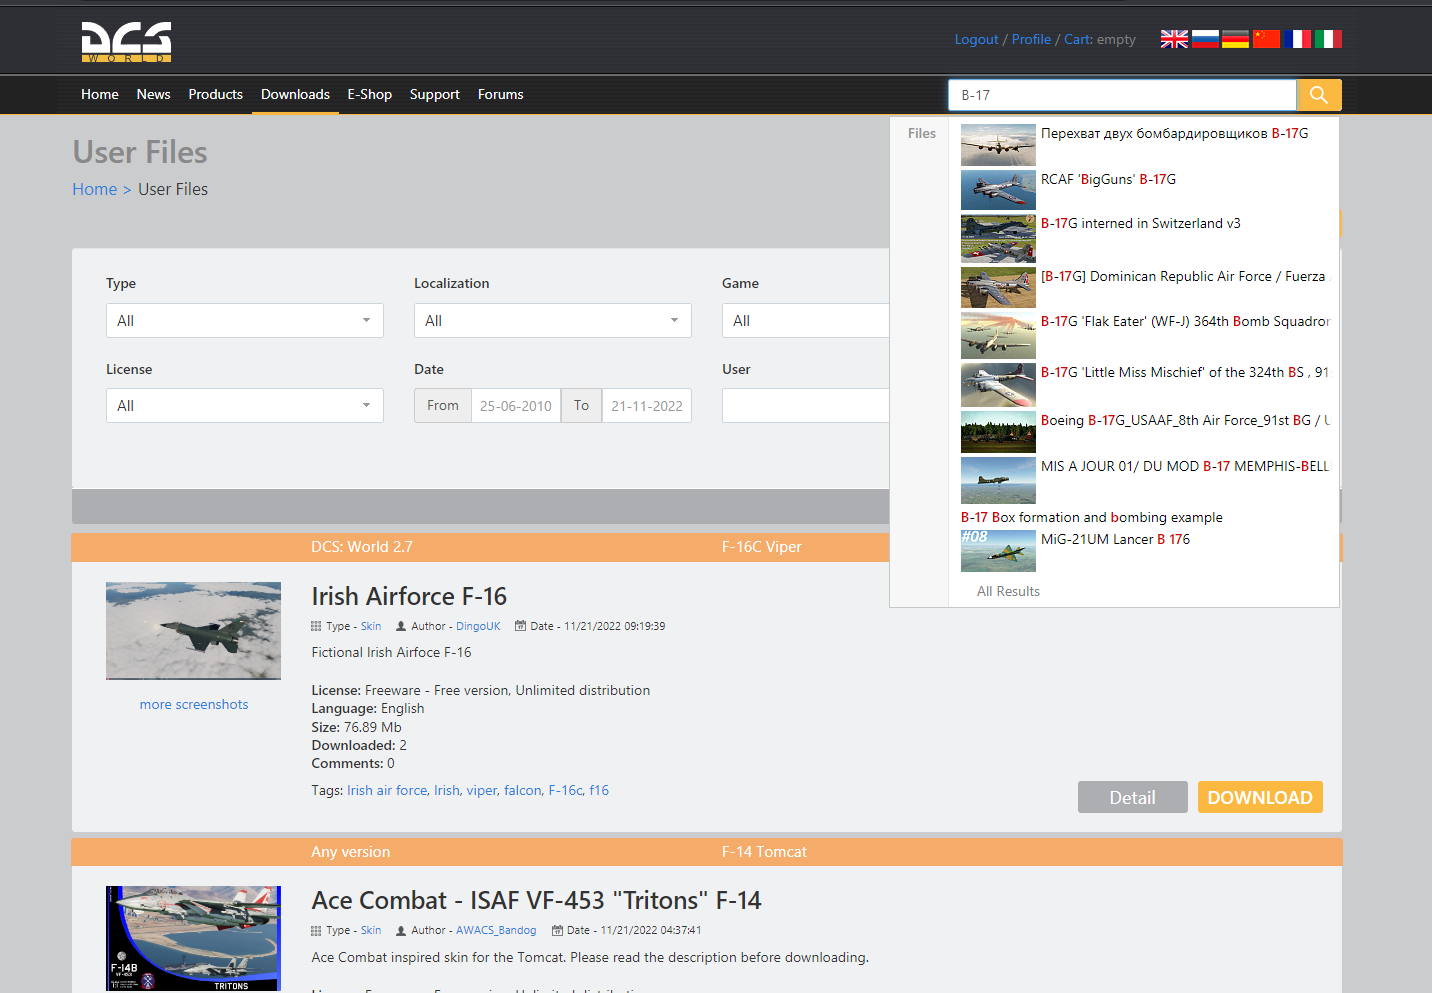Open the News menu item

[x=154, y=94]
